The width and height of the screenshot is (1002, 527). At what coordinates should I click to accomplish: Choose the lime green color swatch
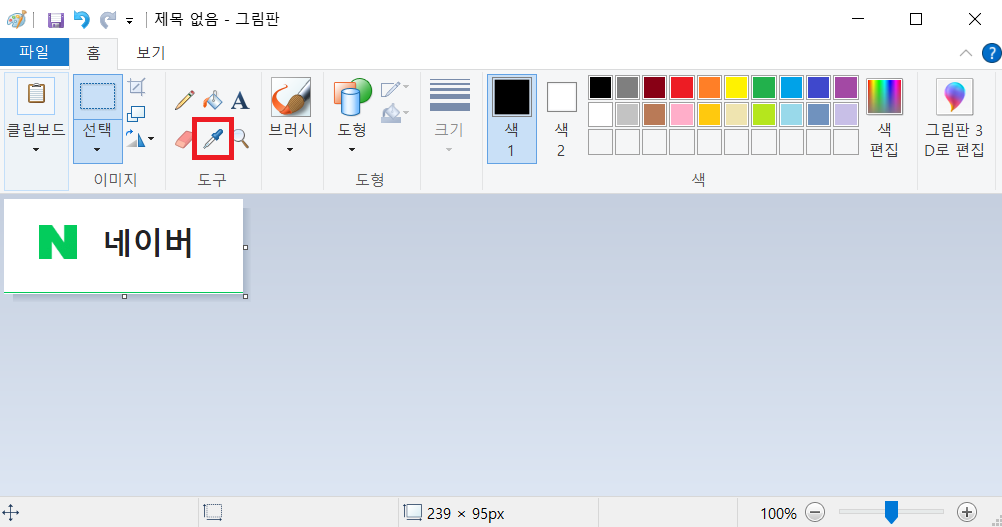coord(764,114)
